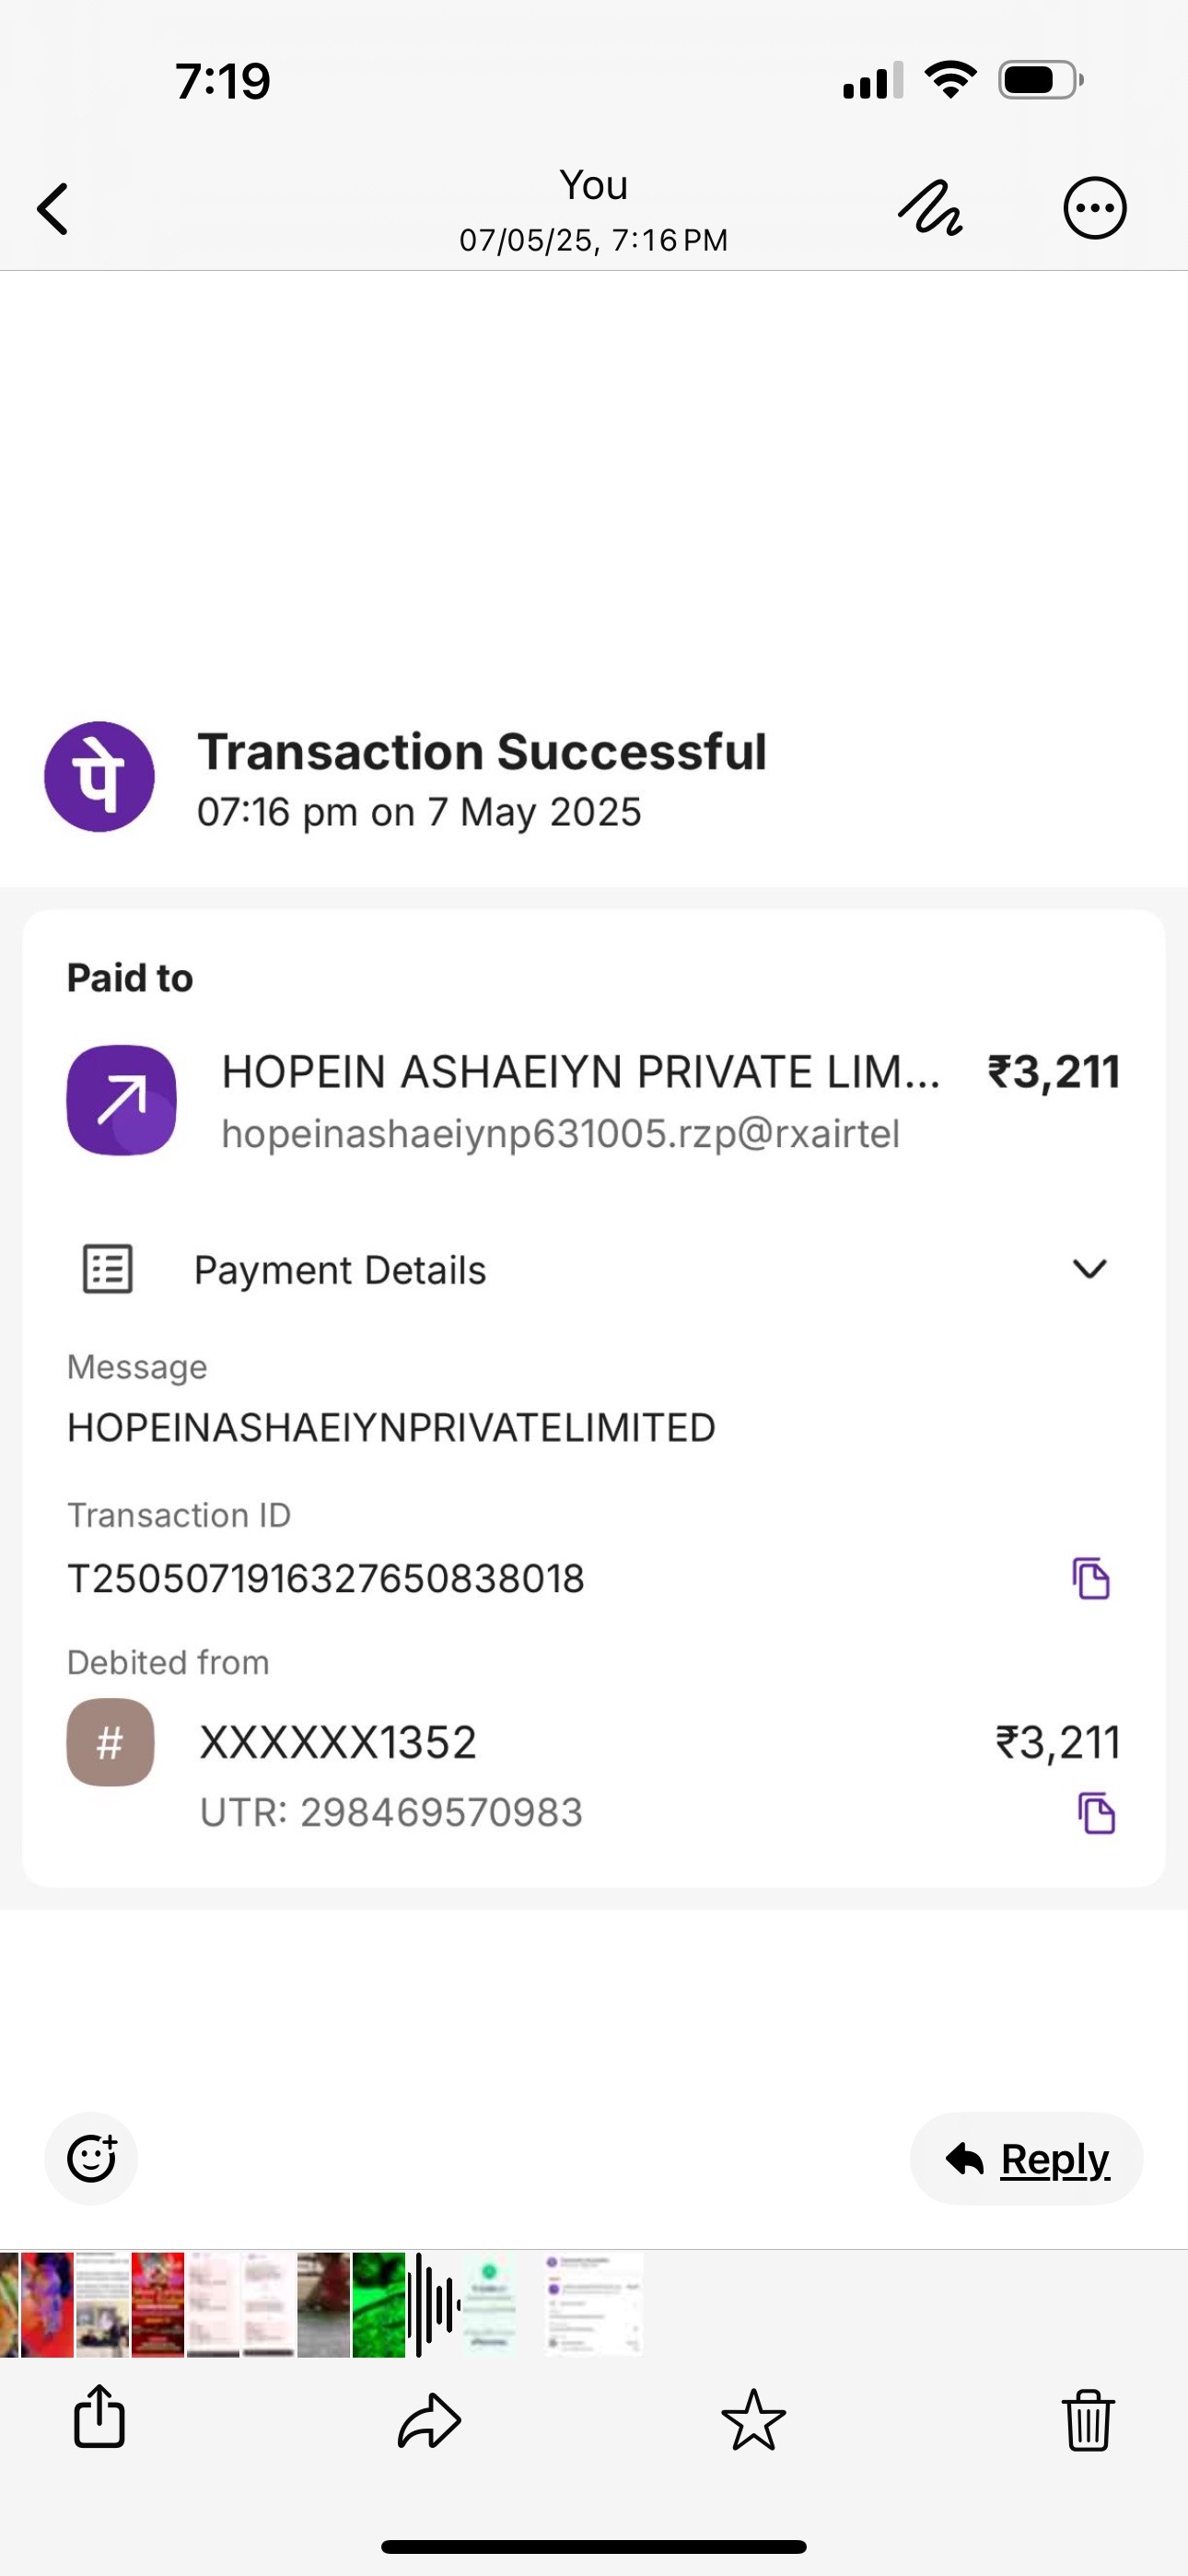Collapse the Payment Details section
The width and height of the screenshot is (1188, 2576).
click(x=1089, y=1269)
